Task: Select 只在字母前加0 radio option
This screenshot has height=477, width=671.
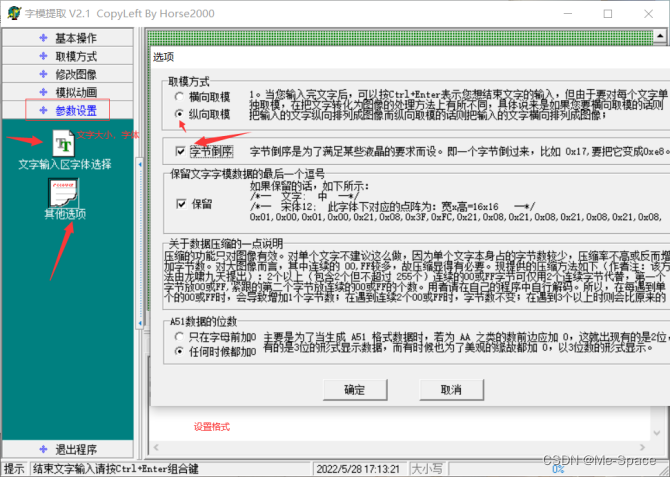Action: point(179,337)
